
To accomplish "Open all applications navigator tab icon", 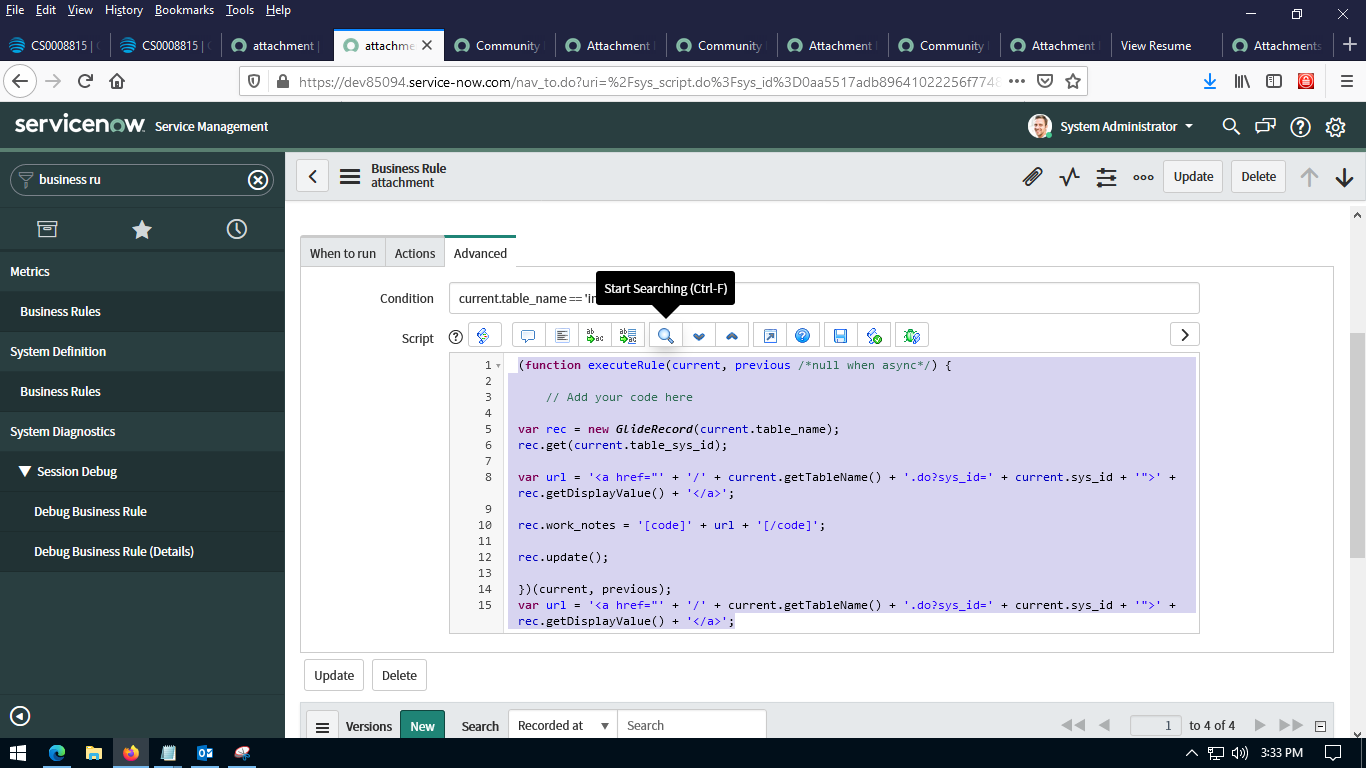I will (47, 229).
